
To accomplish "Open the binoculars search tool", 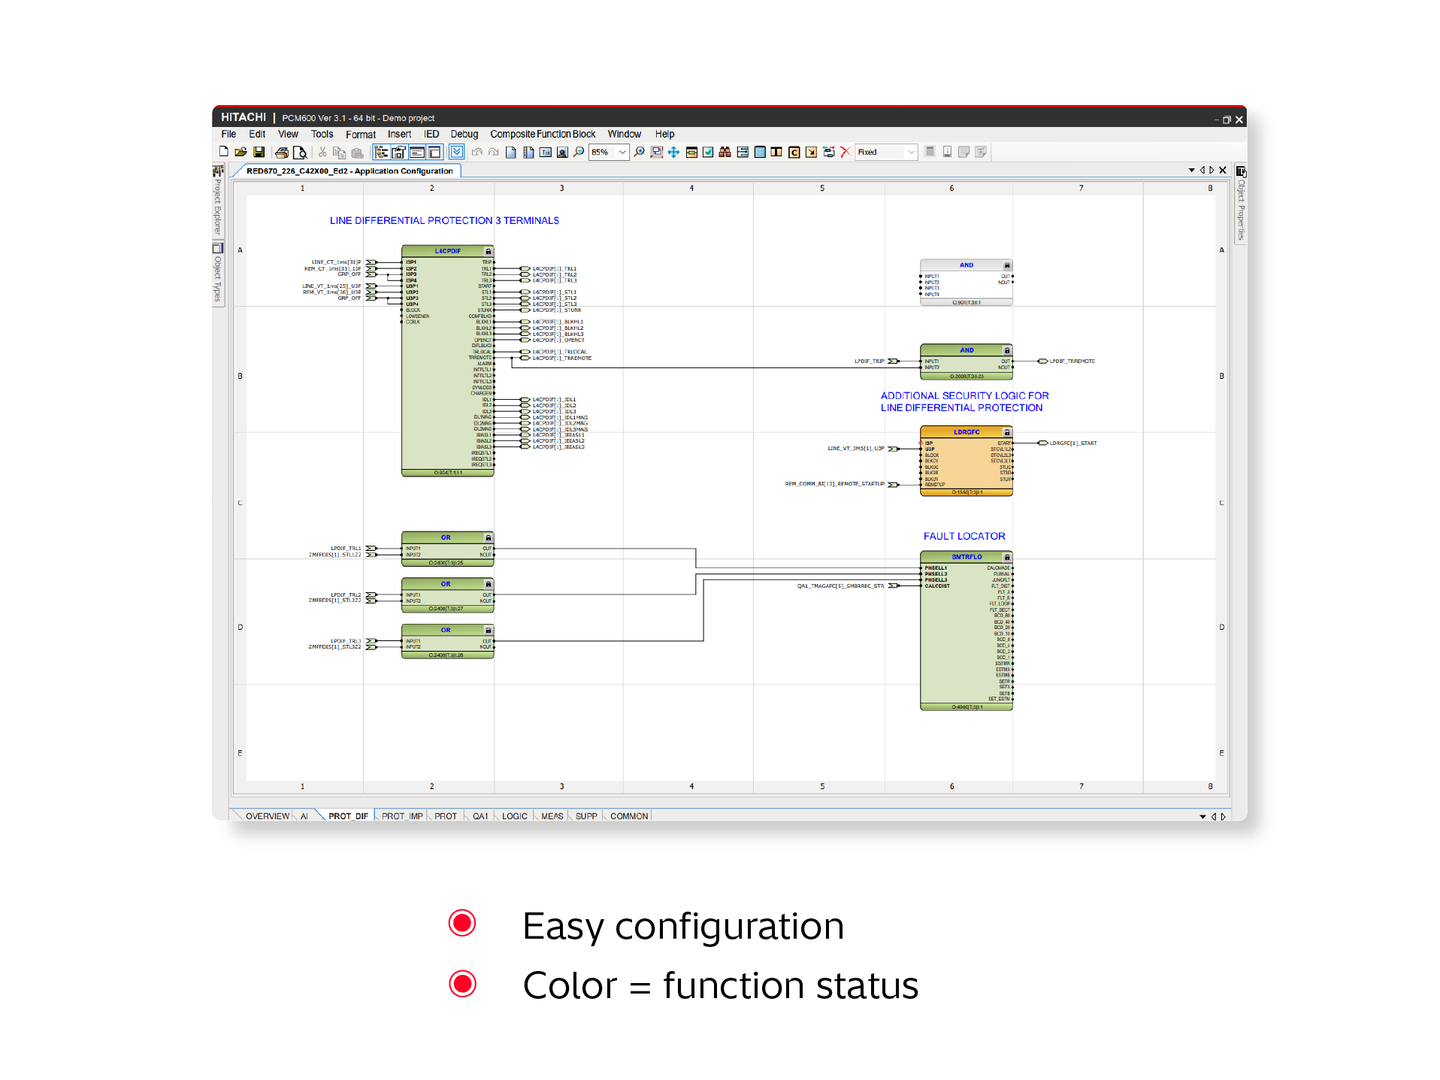I will point(725,152).
